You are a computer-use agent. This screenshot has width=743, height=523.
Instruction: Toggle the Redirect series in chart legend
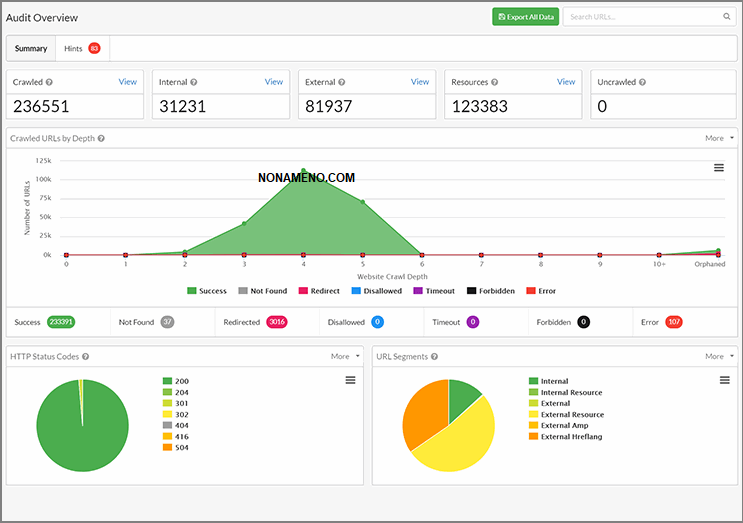[317, 291]
